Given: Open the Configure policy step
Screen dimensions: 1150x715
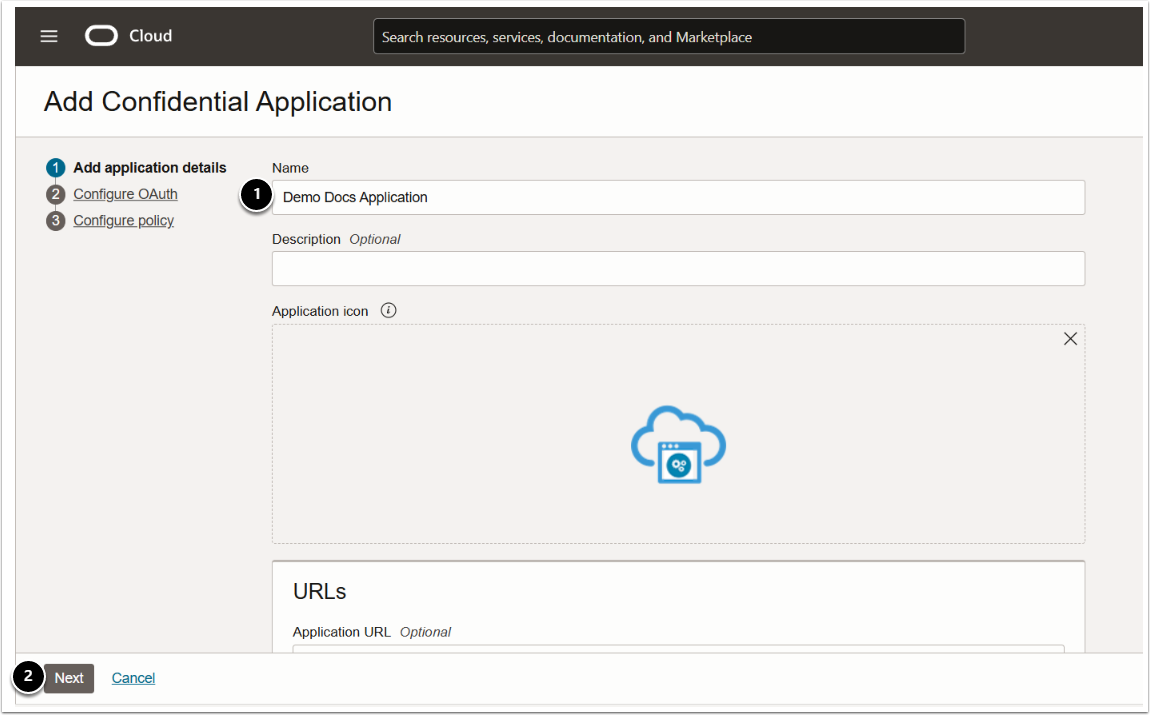Looking at the screenshot, I should point(123,220).
